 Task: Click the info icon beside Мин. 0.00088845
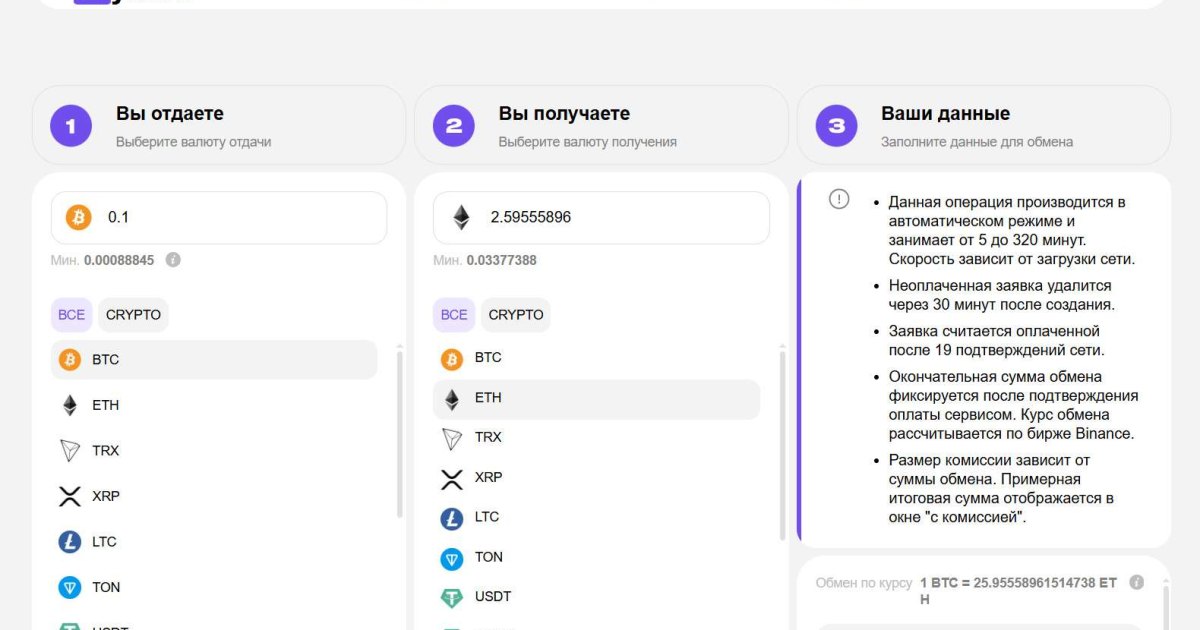point(173,260)
